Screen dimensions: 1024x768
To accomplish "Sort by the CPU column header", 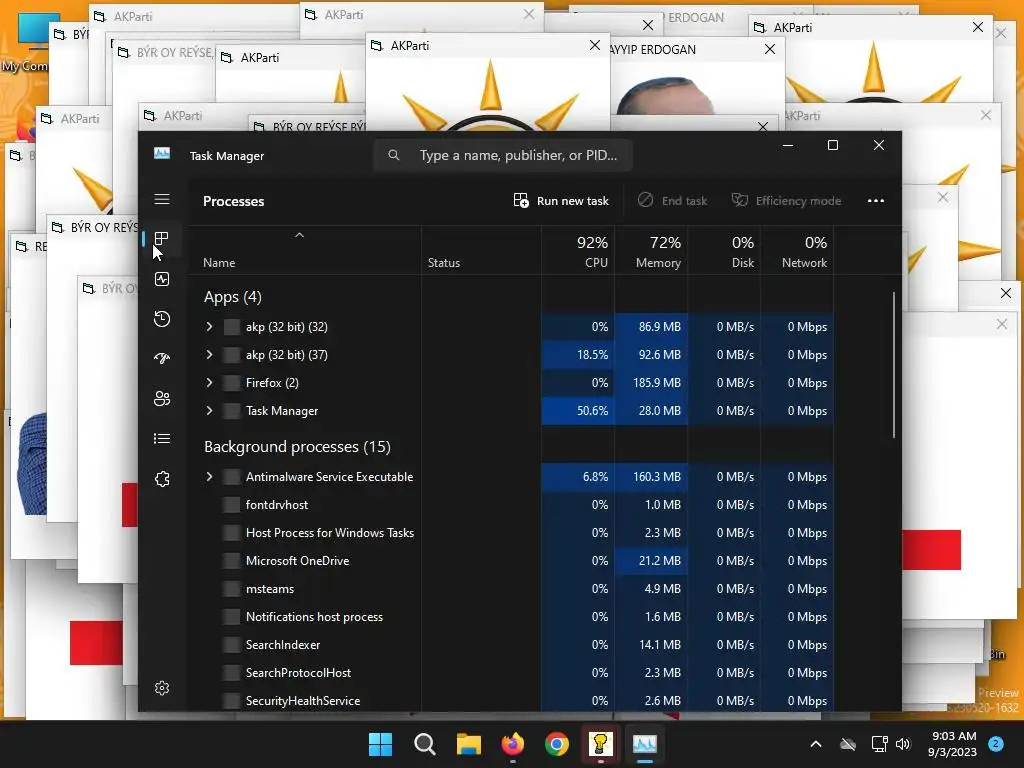I will [578, 251].
